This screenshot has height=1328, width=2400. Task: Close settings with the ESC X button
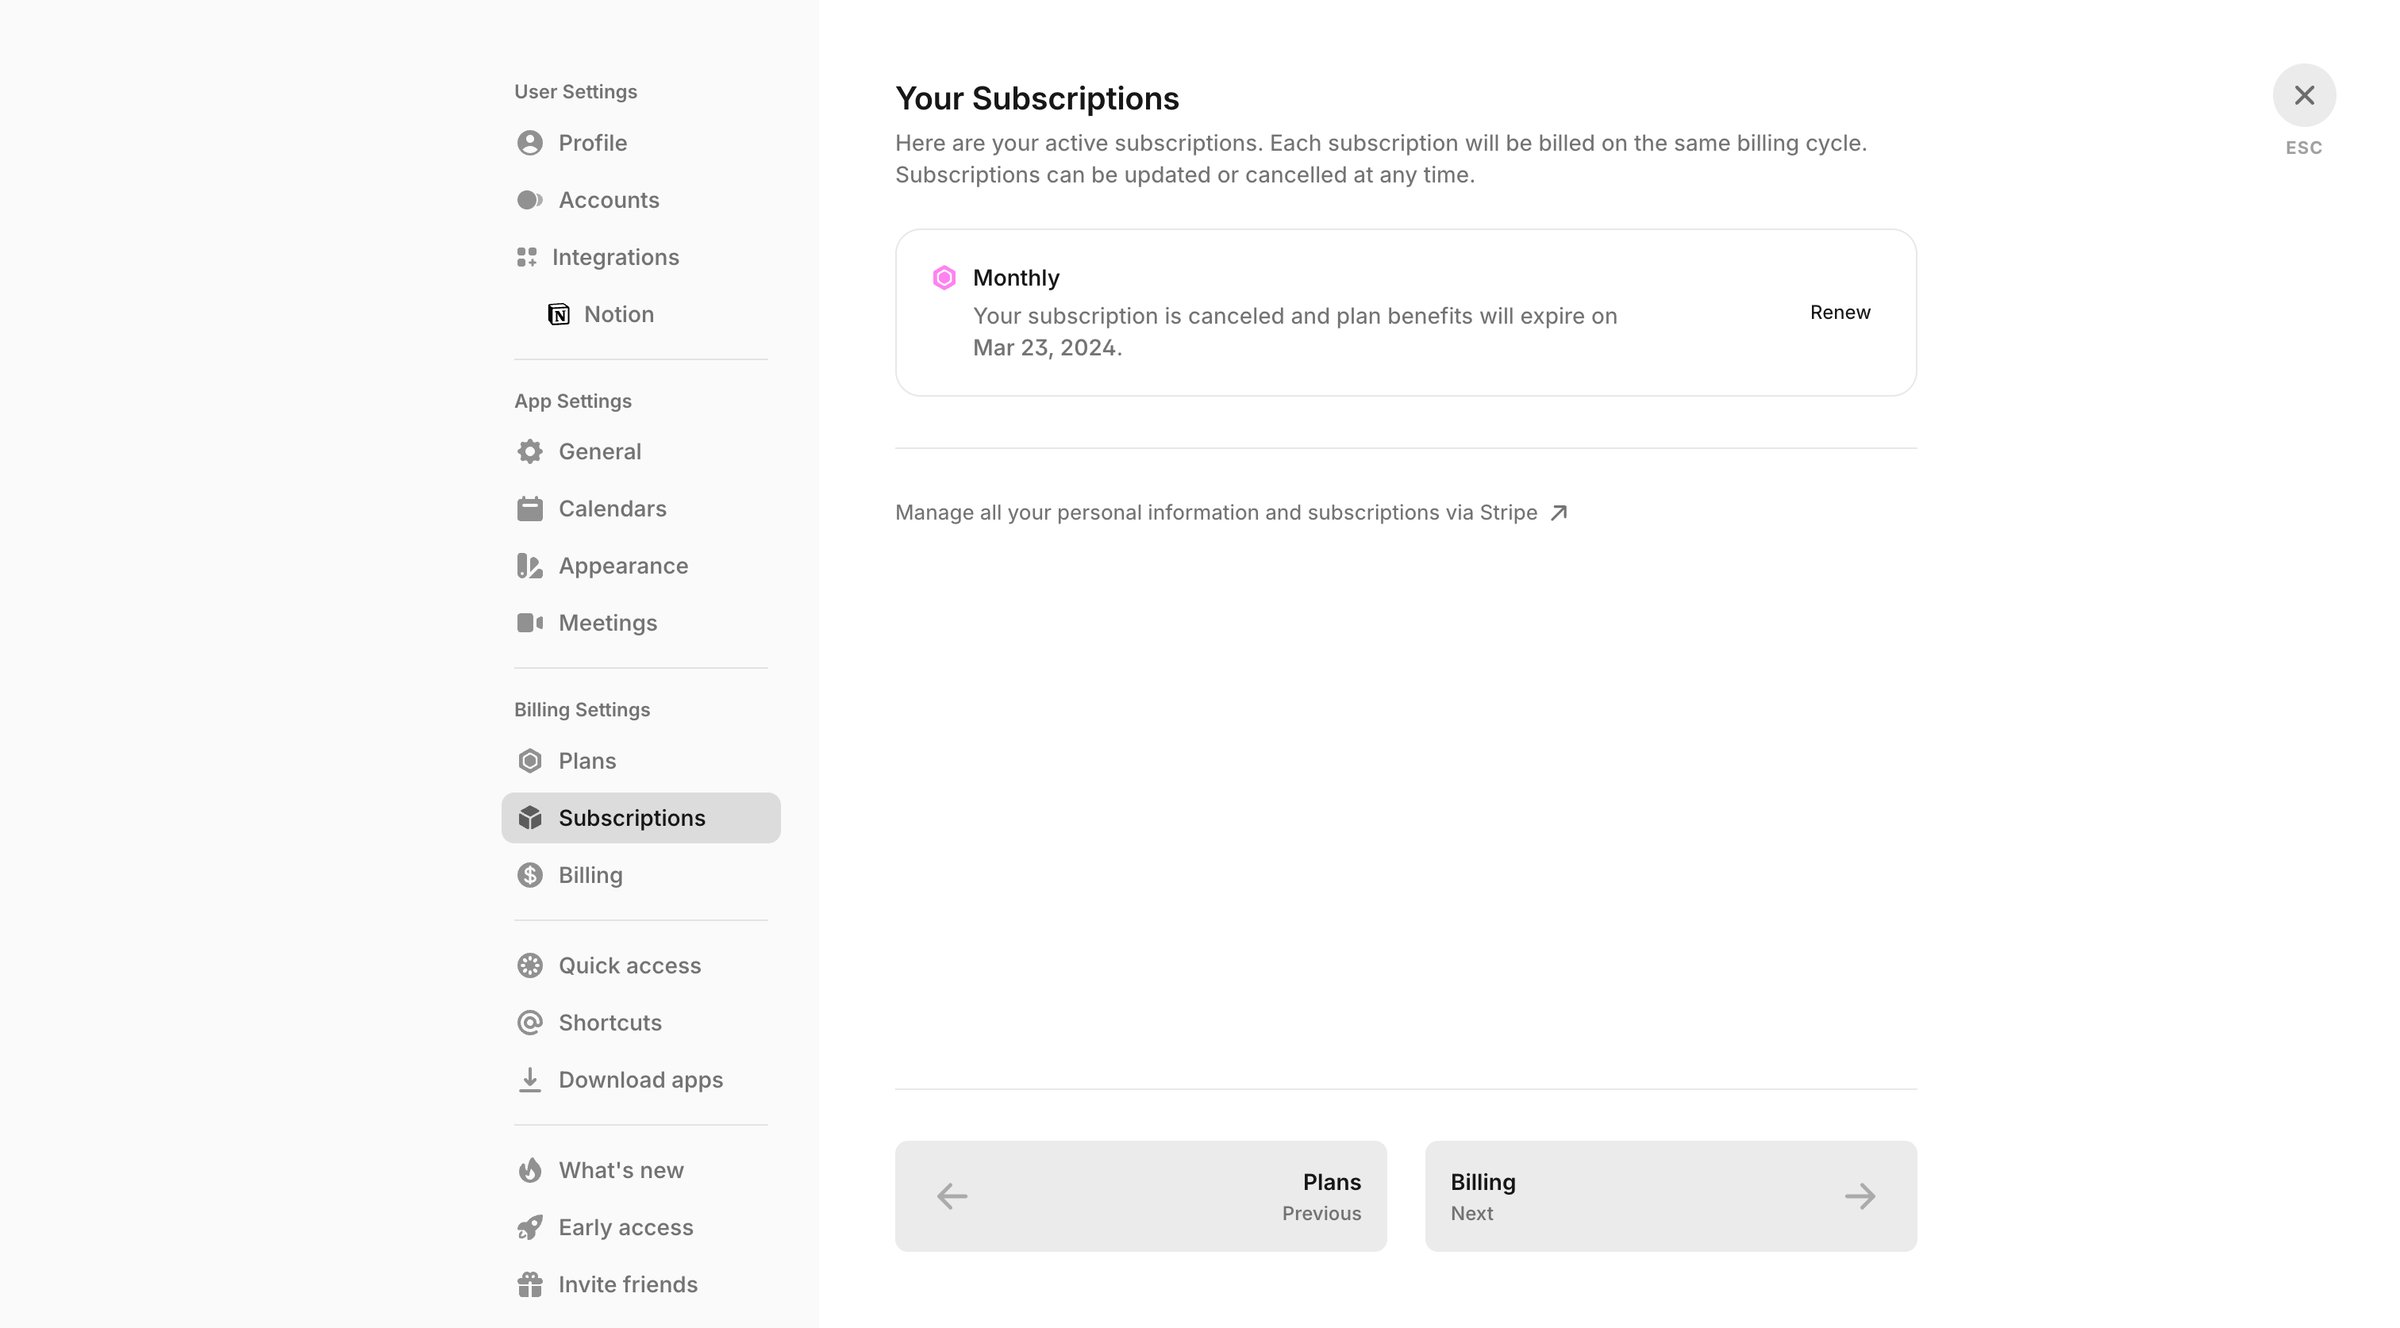(x=2304, y=95)
